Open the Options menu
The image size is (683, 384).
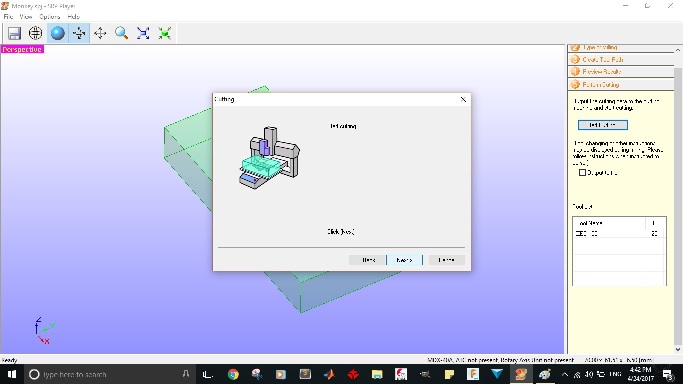click(x=50, y=17)
